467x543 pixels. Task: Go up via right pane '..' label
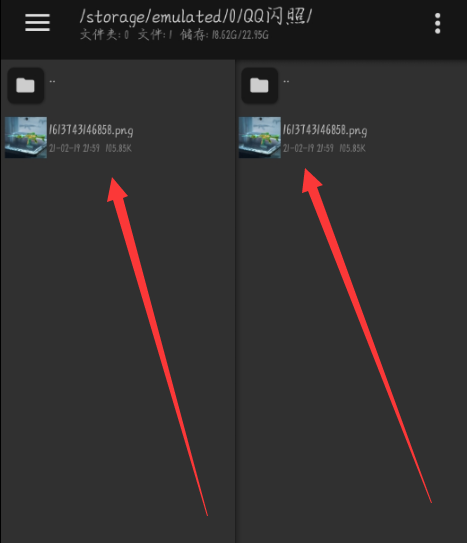click(x=286, y=81)
